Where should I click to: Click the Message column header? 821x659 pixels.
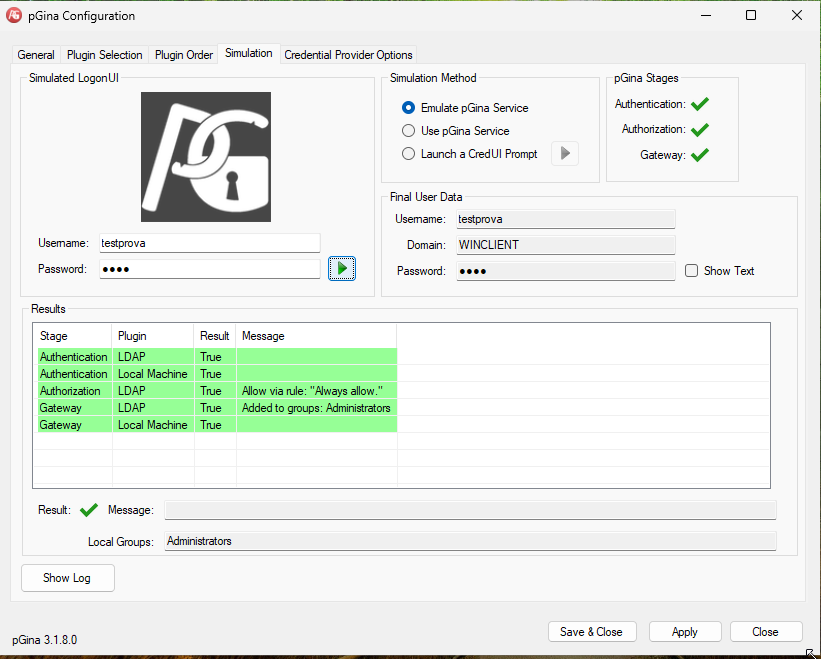click(x=316, y=336)
